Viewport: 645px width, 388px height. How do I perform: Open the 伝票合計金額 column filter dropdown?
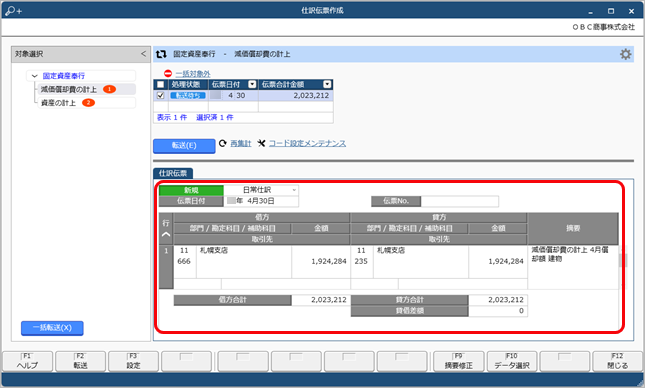coord(327,84)
